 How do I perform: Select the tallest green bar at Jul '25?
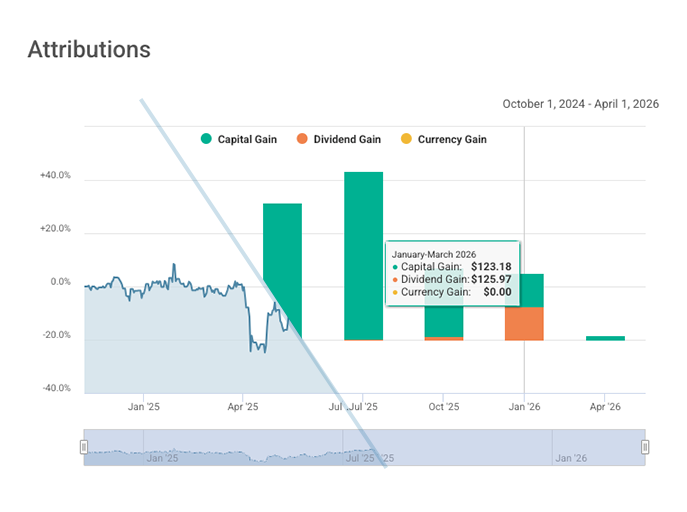363,255
